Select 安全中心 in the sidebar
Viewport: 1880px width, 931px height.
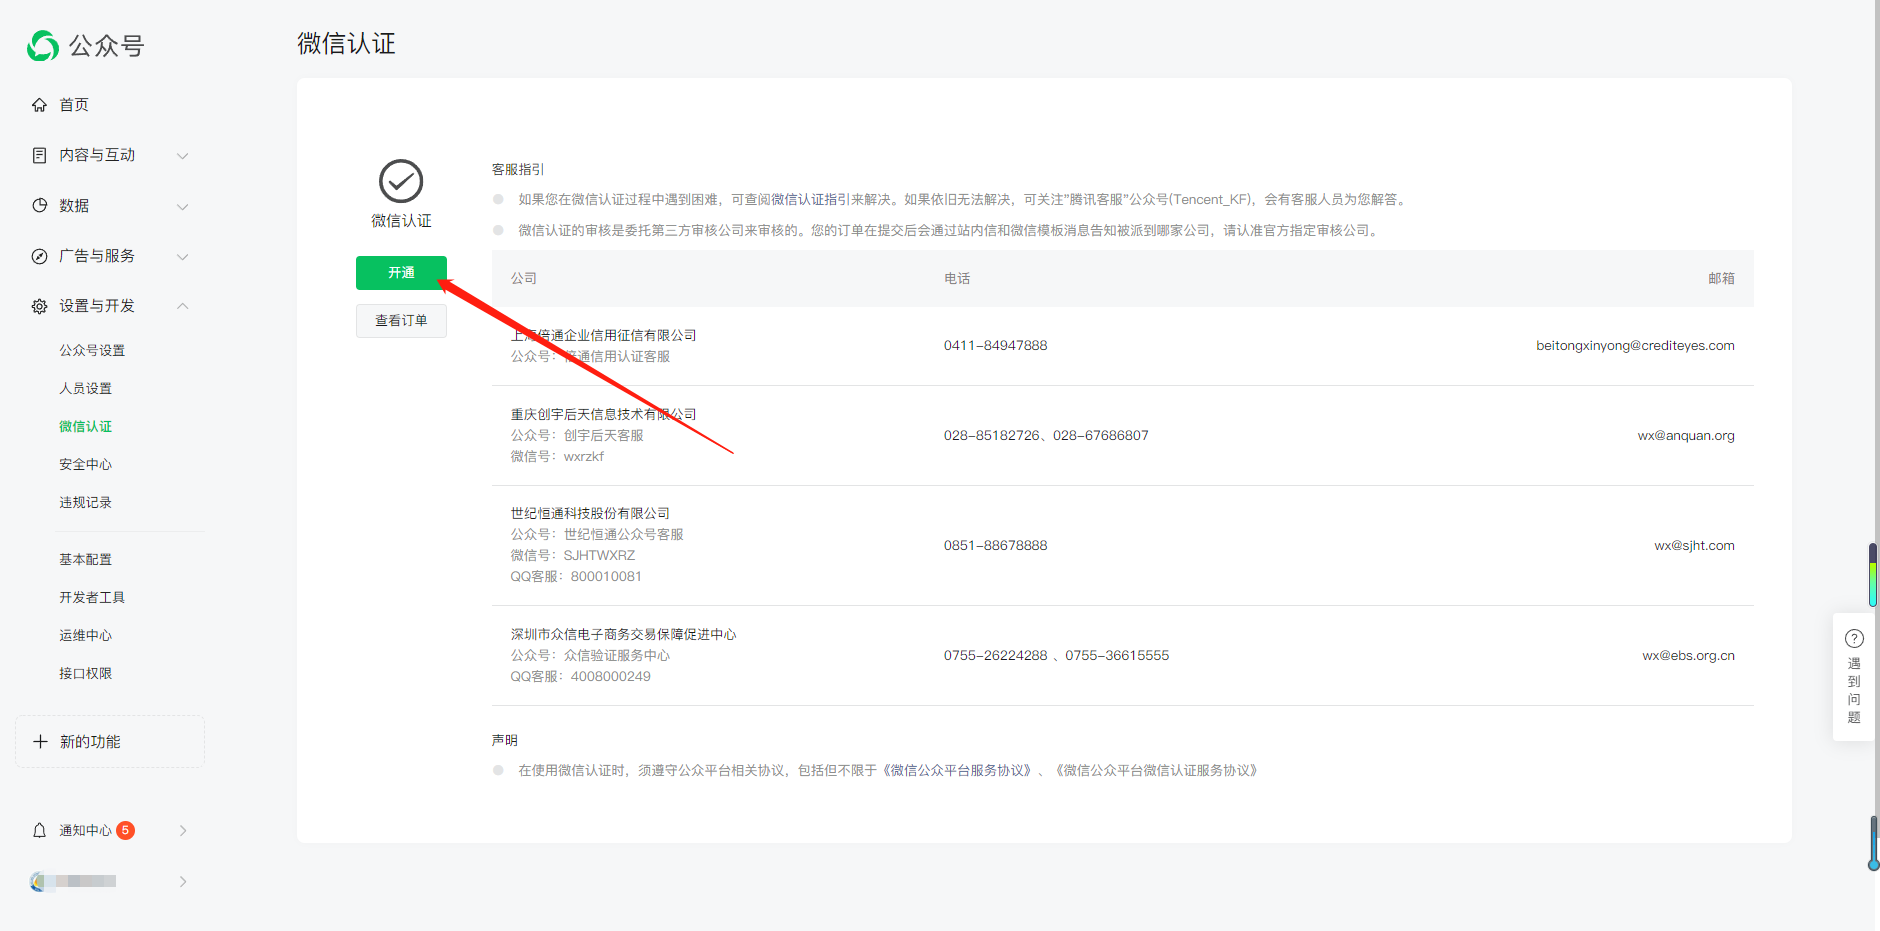tap(86, 465)
